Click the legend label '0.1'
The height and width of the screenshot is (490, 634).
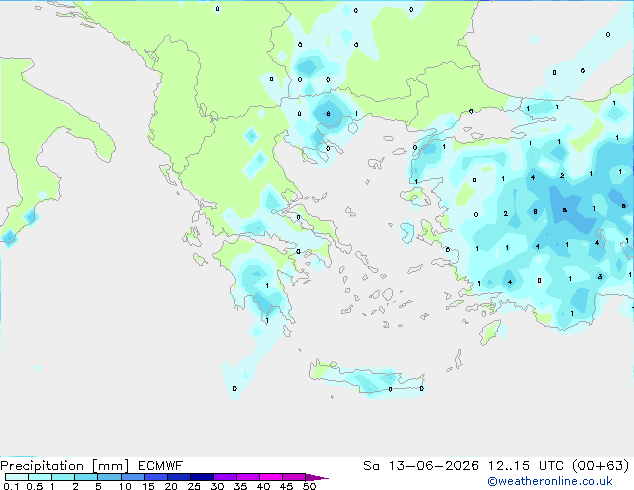[11, 486]
